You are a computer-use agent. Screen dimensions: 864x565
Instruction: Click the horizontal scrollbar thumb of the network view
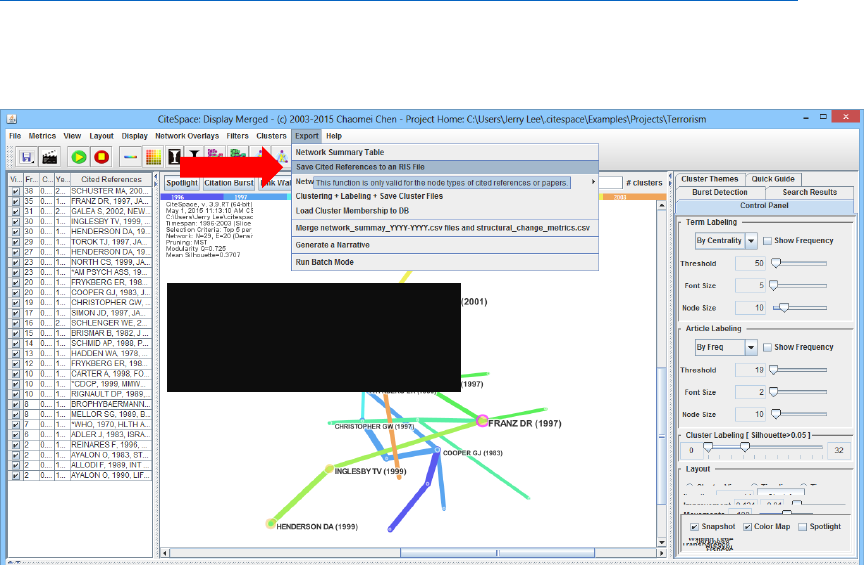pos(497,552)
